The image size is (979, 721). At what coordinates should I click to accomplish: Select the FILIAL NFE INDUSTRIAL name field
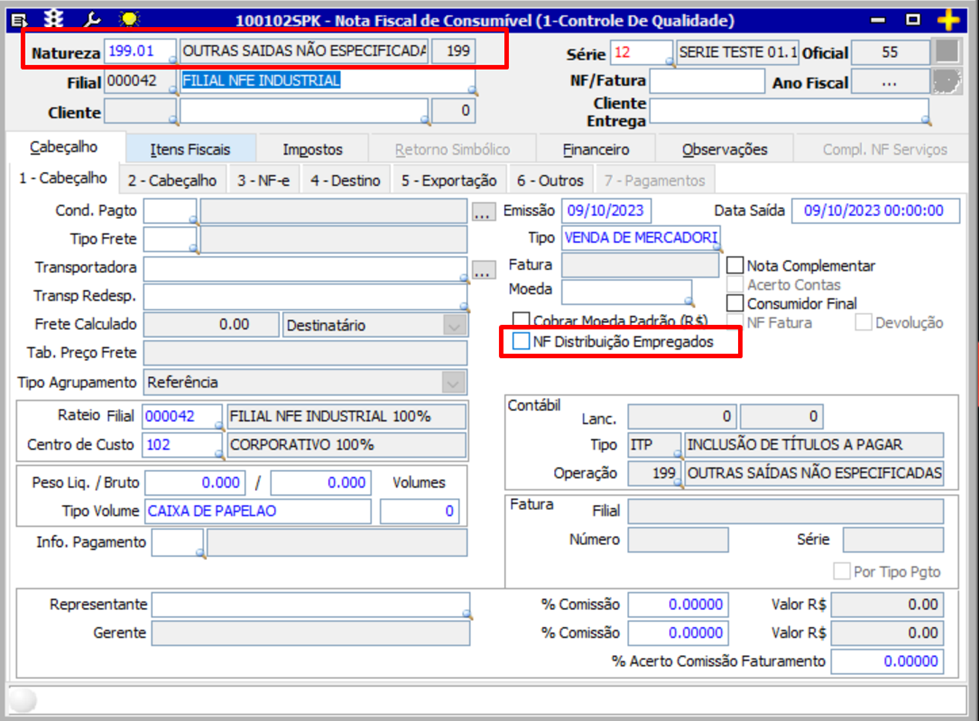tap(327, 81)
